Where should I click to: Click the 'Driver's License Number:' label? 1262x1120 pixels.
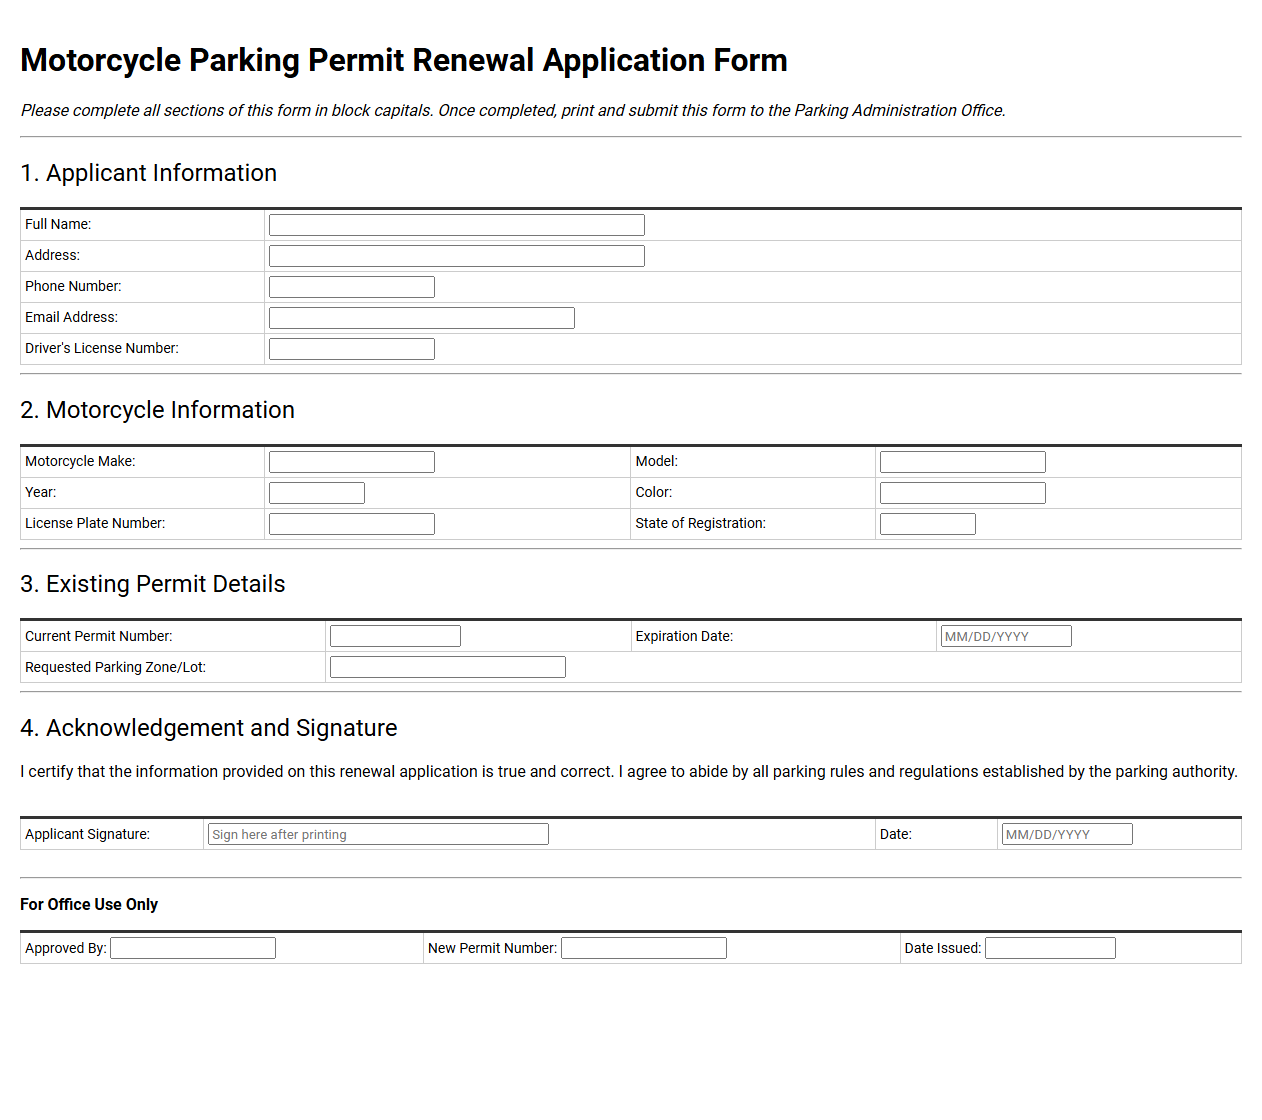[102, 348]
